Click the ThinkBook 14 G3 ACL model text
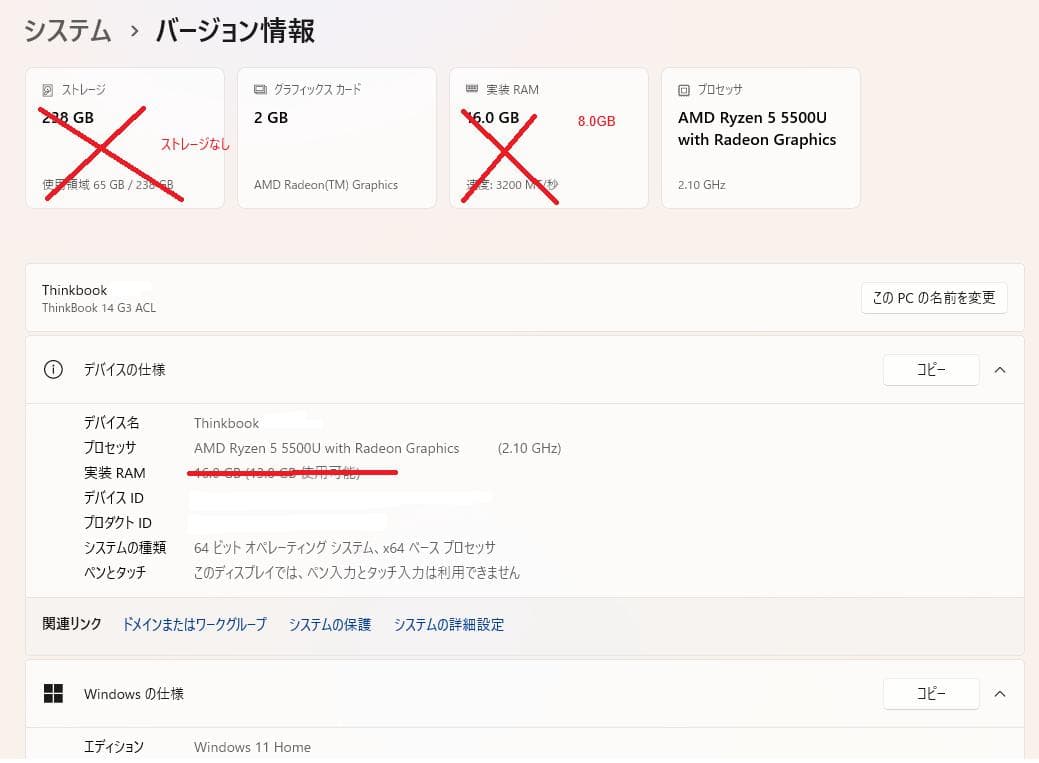Screen dimensions: 1039x763 [99, 308]
